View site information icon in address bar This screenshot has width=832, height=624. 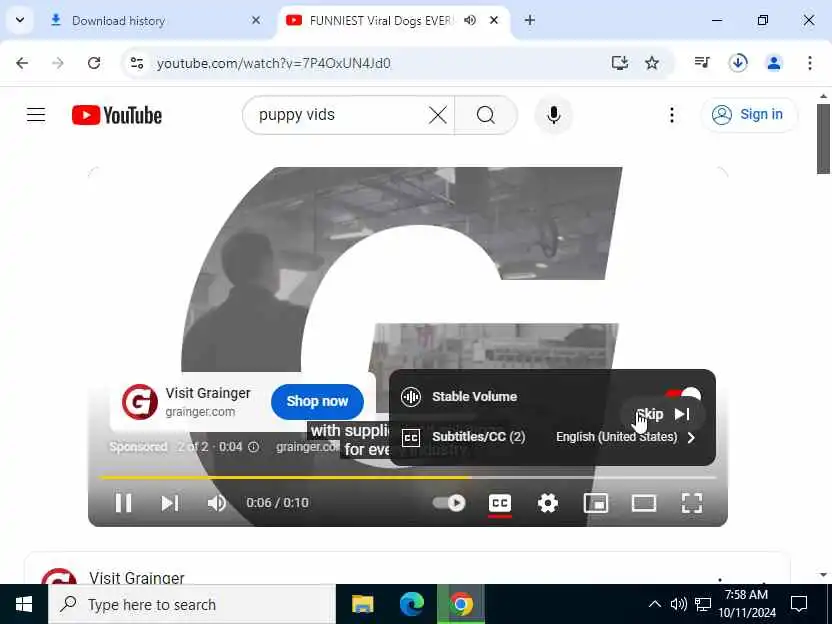(x=137, y=63)
